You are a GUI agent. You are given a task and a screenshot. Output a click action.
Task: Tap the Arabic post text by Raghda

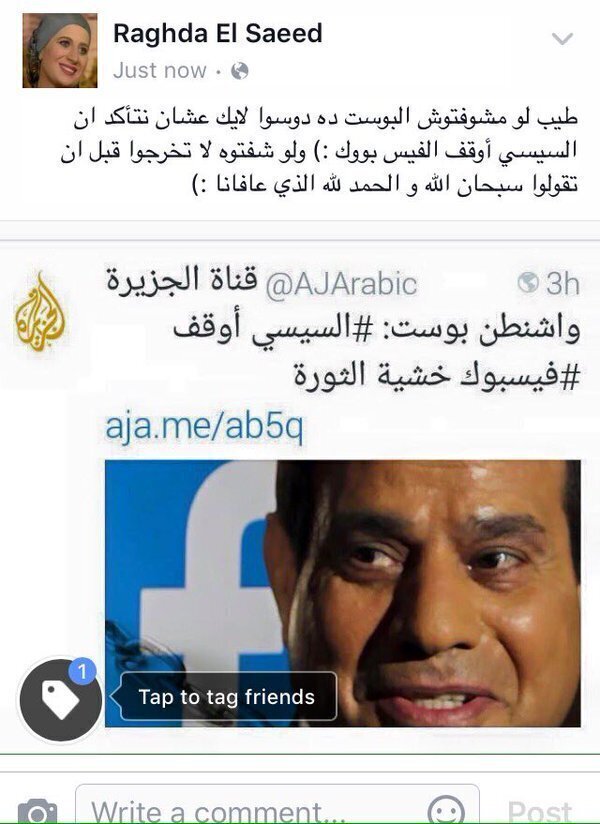pos(319,151)
